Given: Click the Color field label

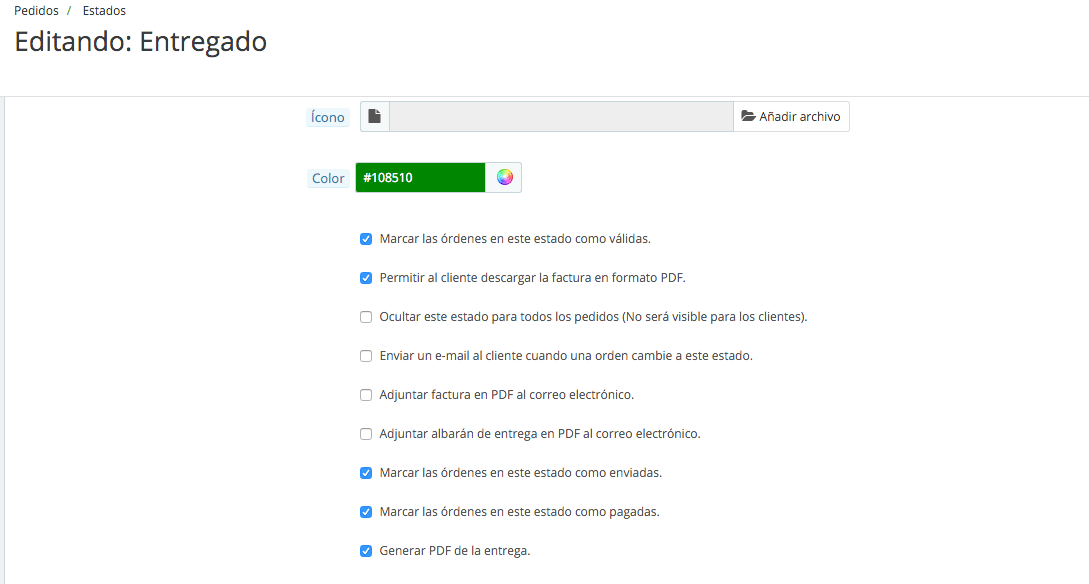Looking at the screenshot, I should 328,178.
